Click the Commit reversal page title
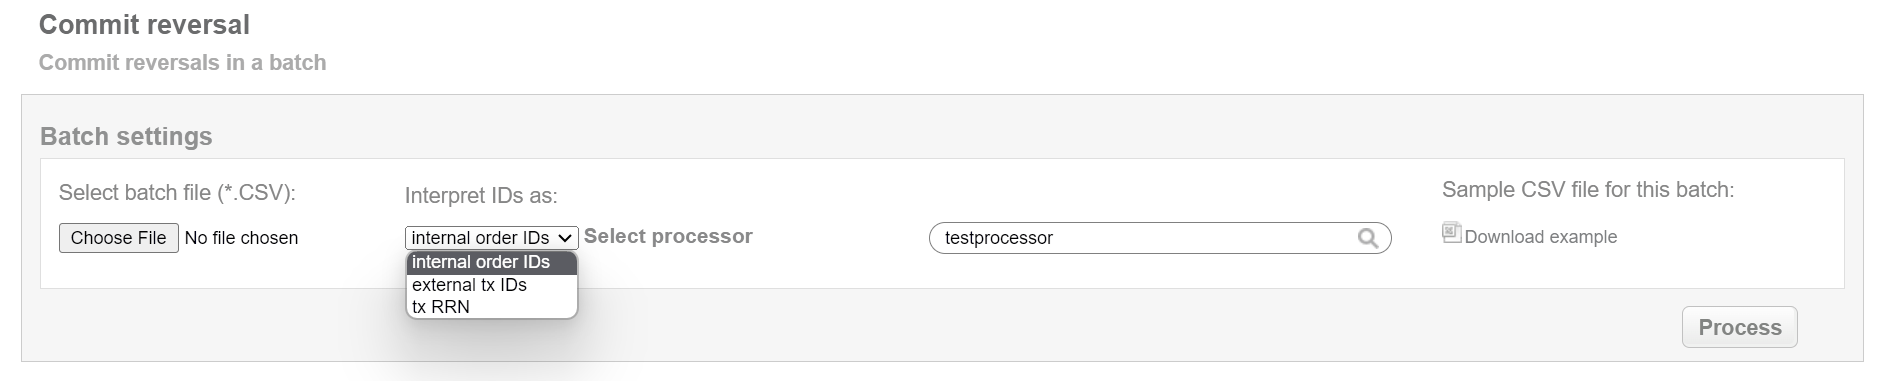Image resolution: width=1879 pixels, height=381 pixels. (144, 24)
